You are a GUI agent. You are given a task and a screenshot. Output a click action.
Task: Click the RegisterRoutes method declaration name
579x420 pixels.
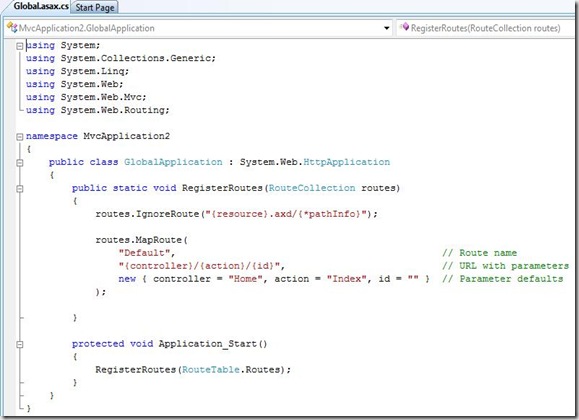pos(222,188)
